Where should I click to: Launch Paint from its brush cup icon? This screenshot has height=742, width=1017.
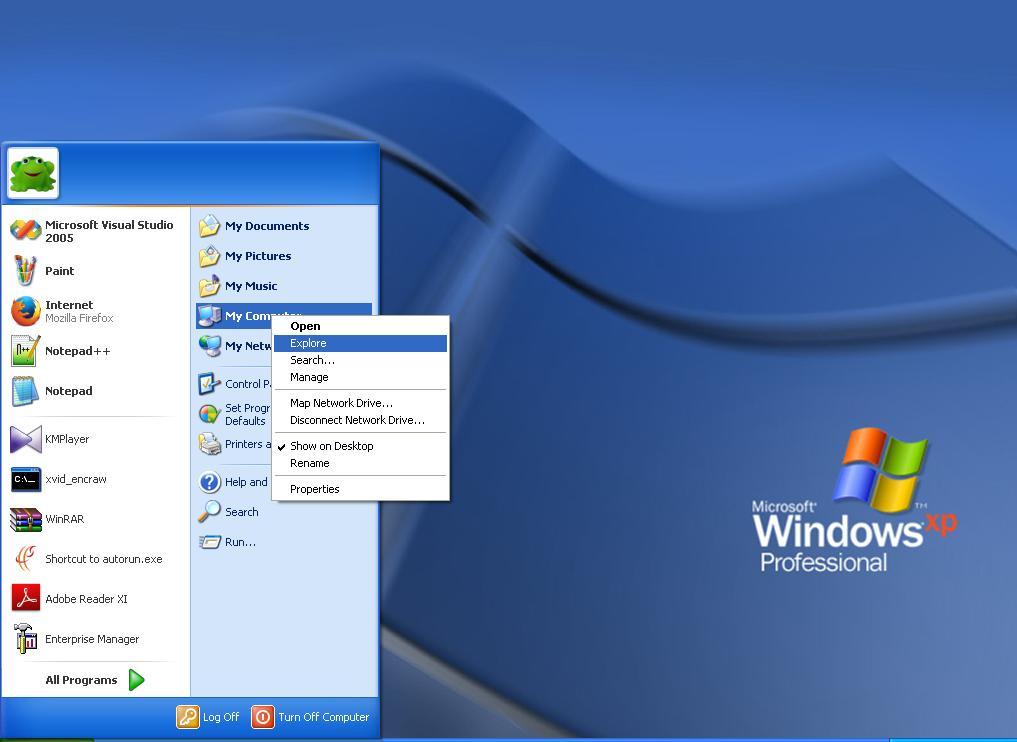click(x=26, y=270)
